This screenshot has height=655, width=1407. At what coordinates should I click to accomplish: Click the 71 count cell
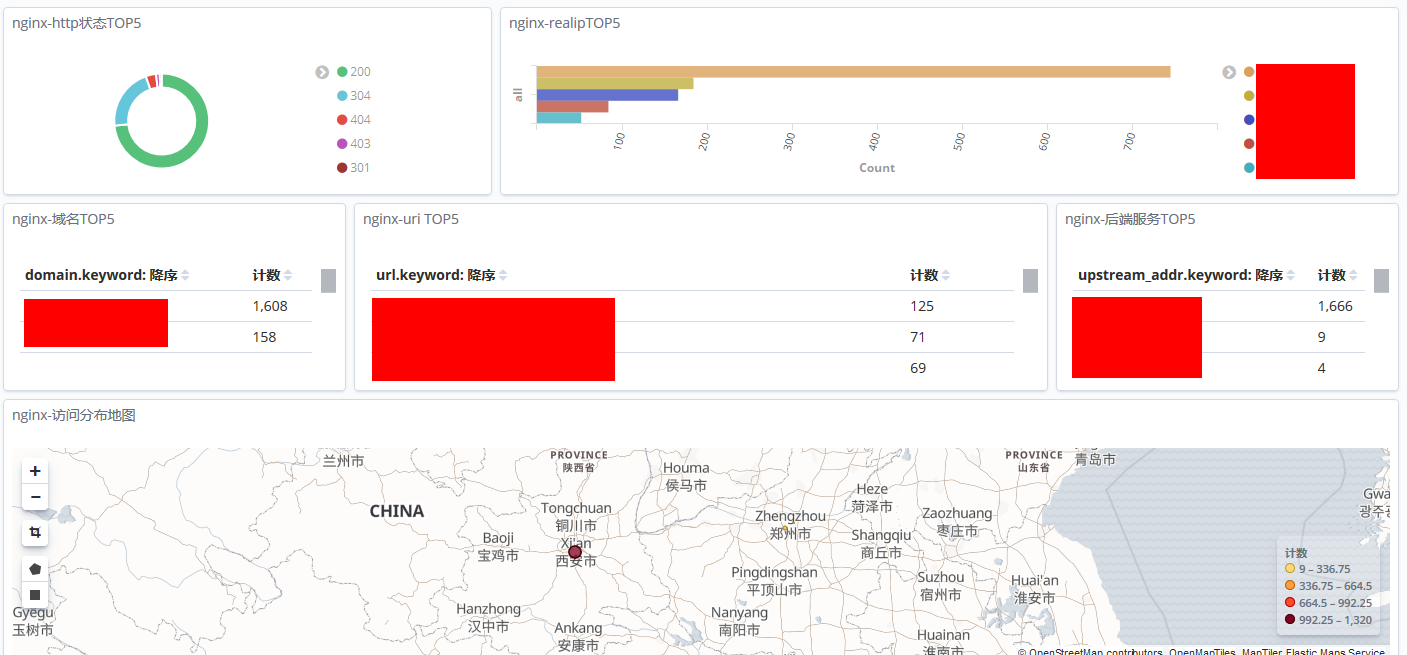[x=918, y=337]
